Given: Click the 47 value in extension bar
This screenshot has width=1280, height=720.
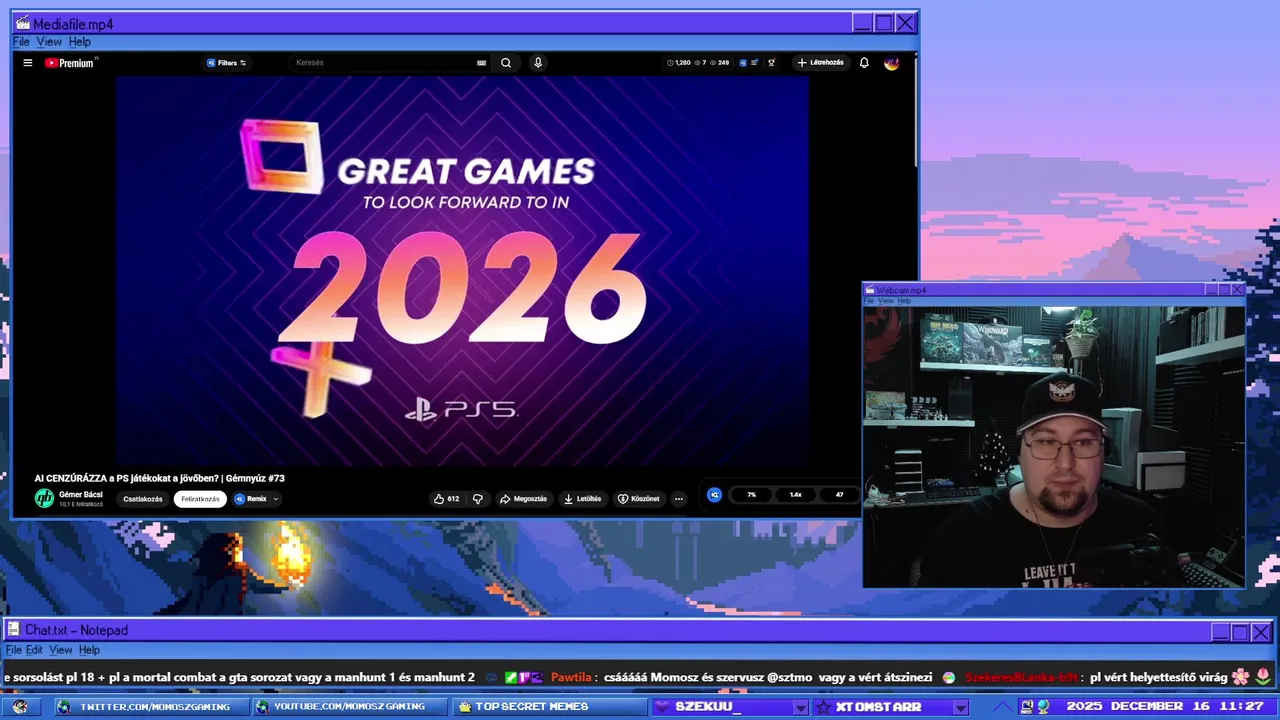Looking at the screenshot, I should pyautogui.click(x=839, y=494).
